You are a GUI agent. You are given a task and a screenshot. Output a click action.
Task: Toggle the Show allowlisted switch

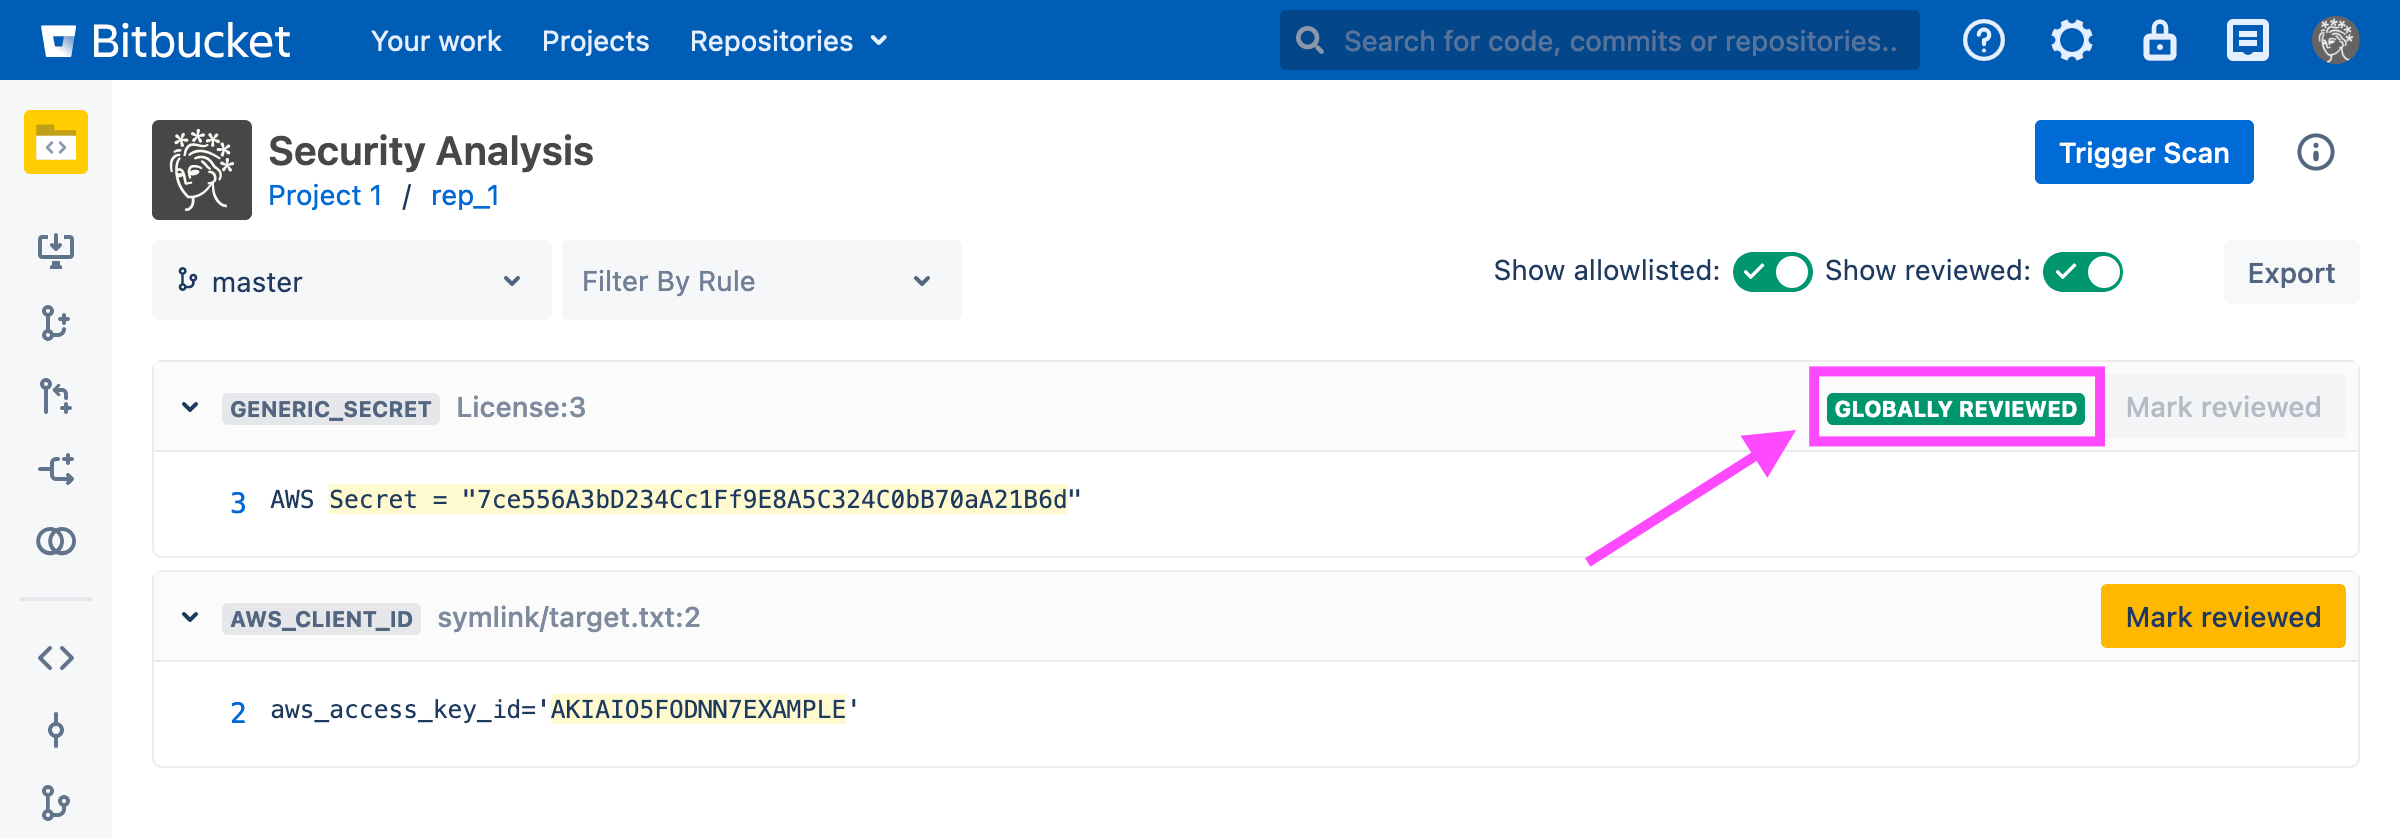point(1772,272)
